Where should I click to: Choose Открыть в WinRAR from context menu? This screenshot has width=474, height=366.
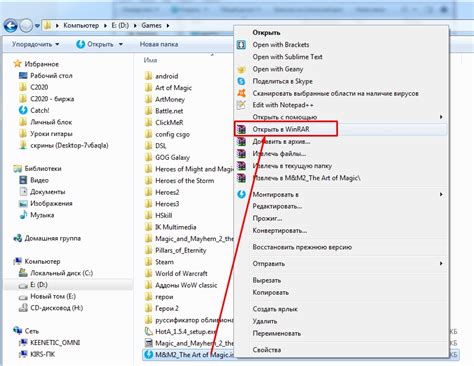340,129
